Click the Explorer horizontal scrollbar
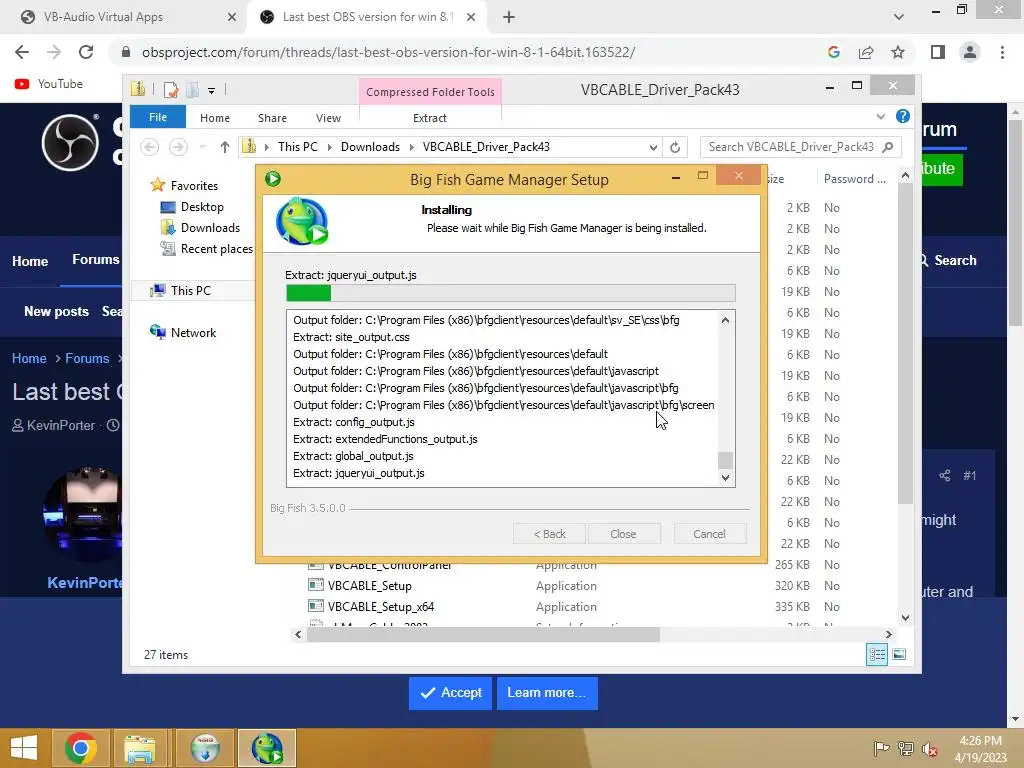Image resolution: width=1024 pixels, height=768 pixels. 483,634
